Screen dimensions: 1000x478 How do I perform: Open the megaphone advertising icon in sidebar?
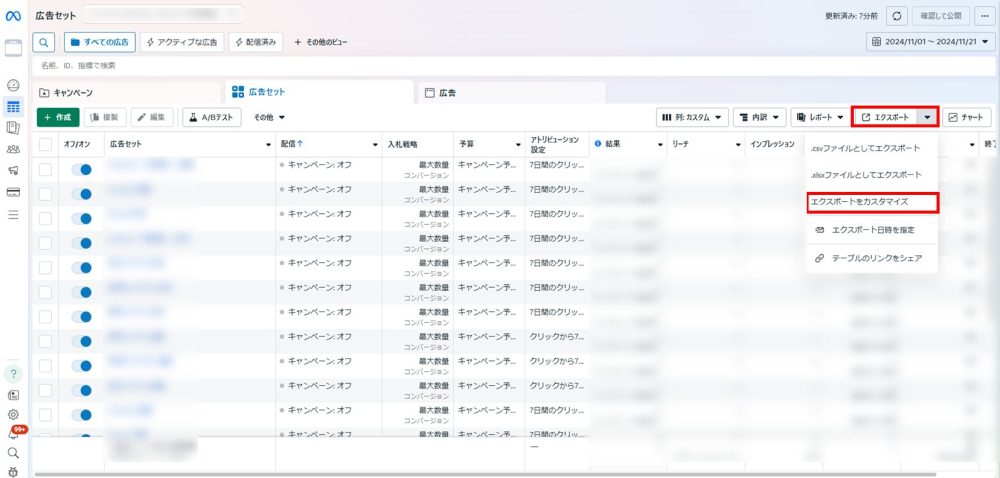pos(13,170)
